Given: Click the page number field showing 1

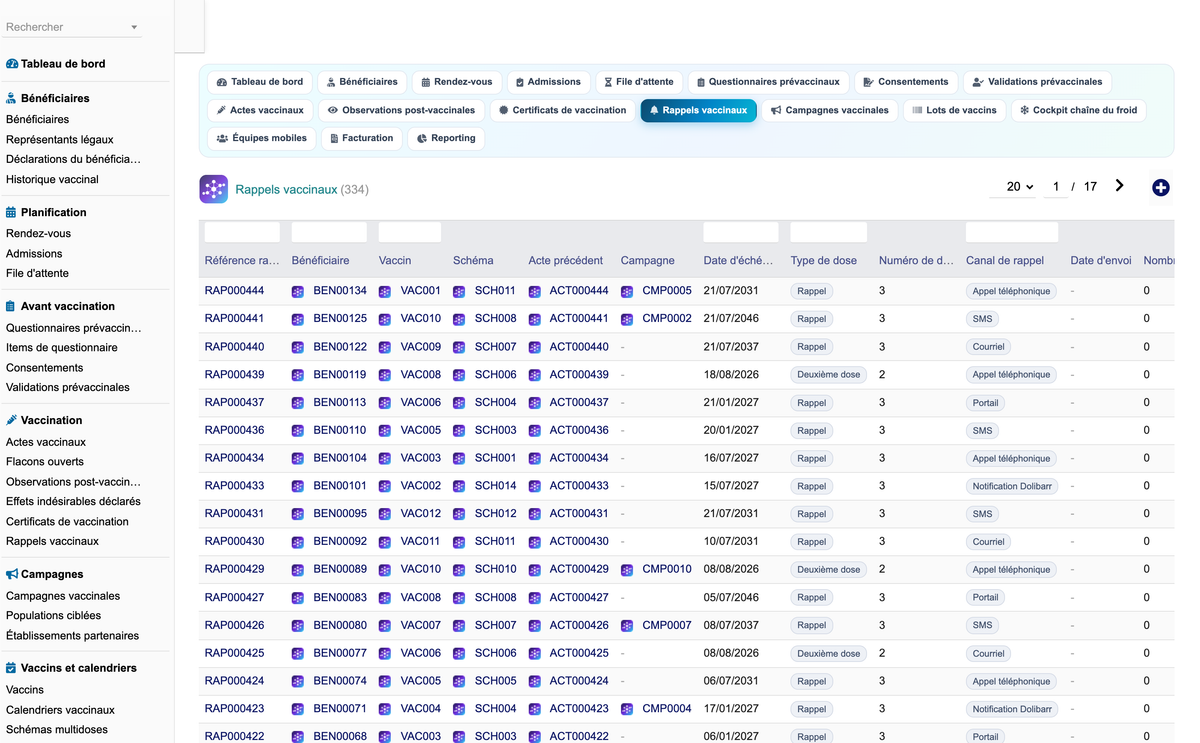Looking at the screenshot, I should [x=1056, y=187].
